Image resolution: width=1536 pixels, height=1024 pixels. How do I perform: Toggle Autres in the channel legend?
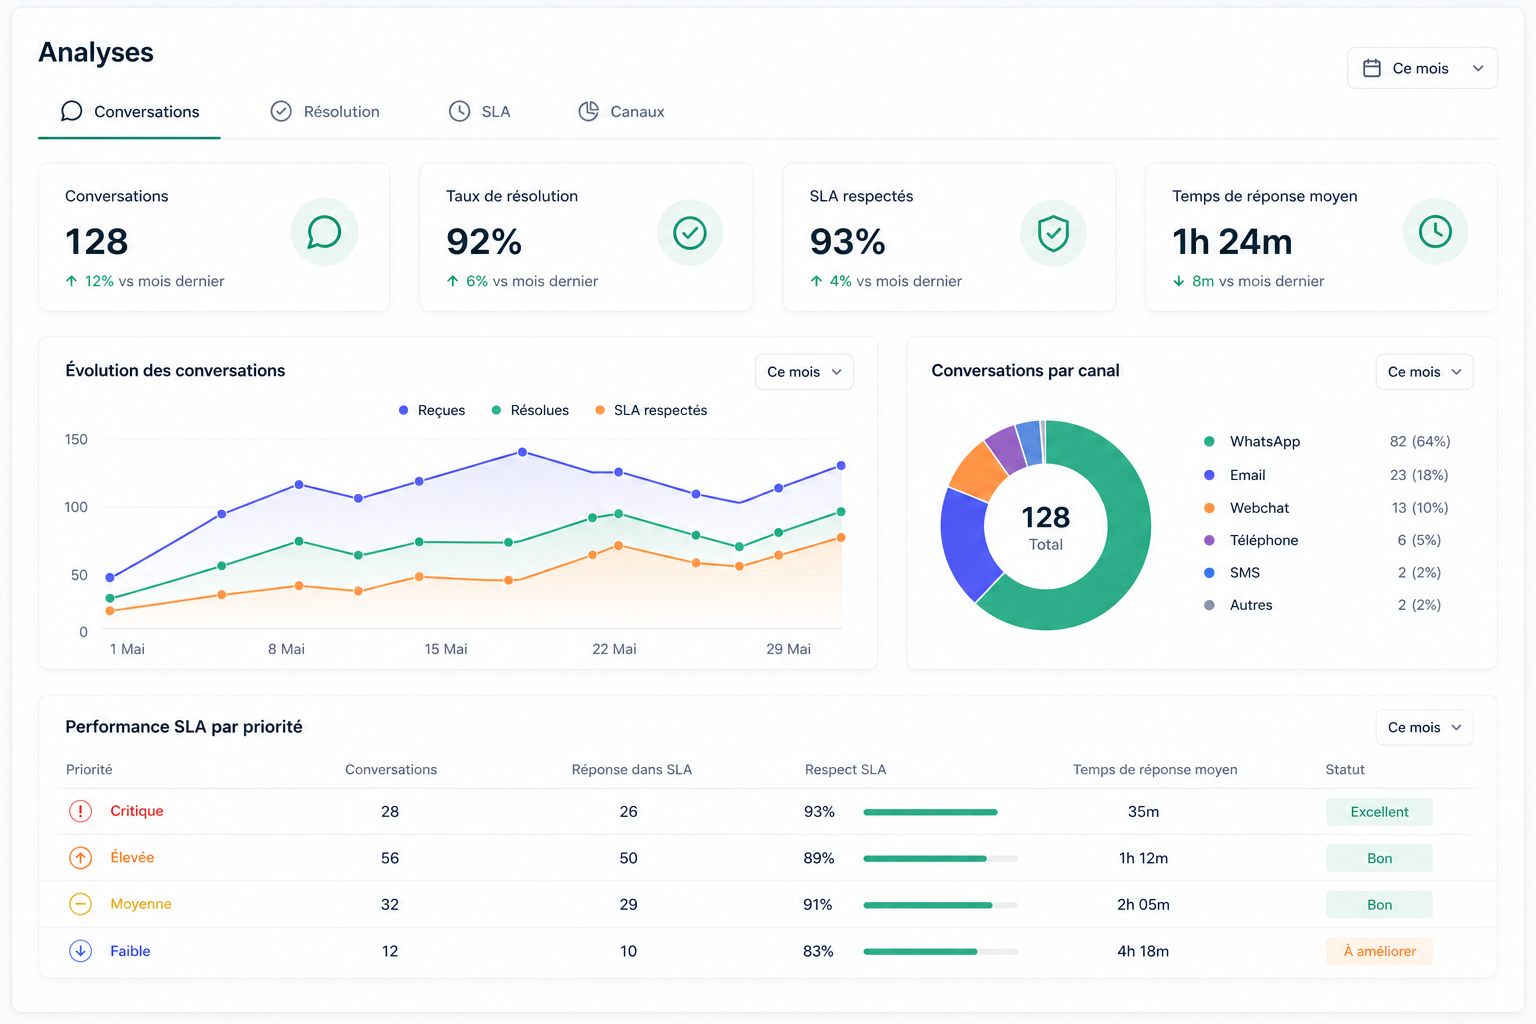[1238, 605]
